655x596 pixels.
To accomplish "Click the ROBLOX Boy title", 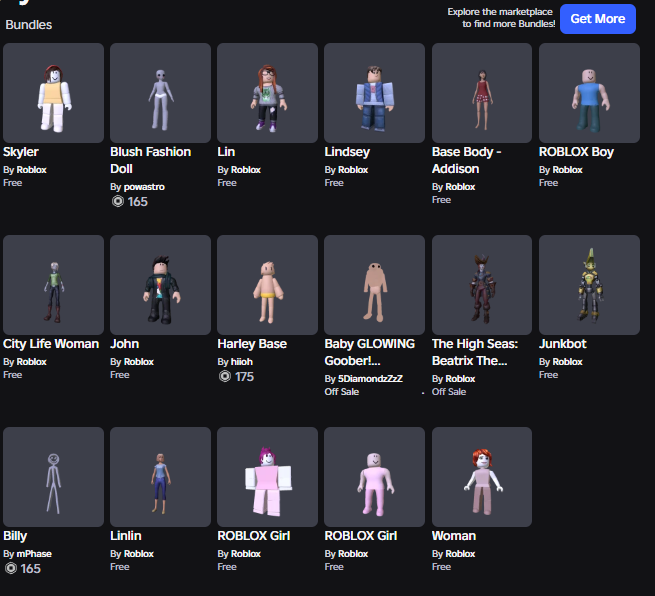I will (576, 152).
